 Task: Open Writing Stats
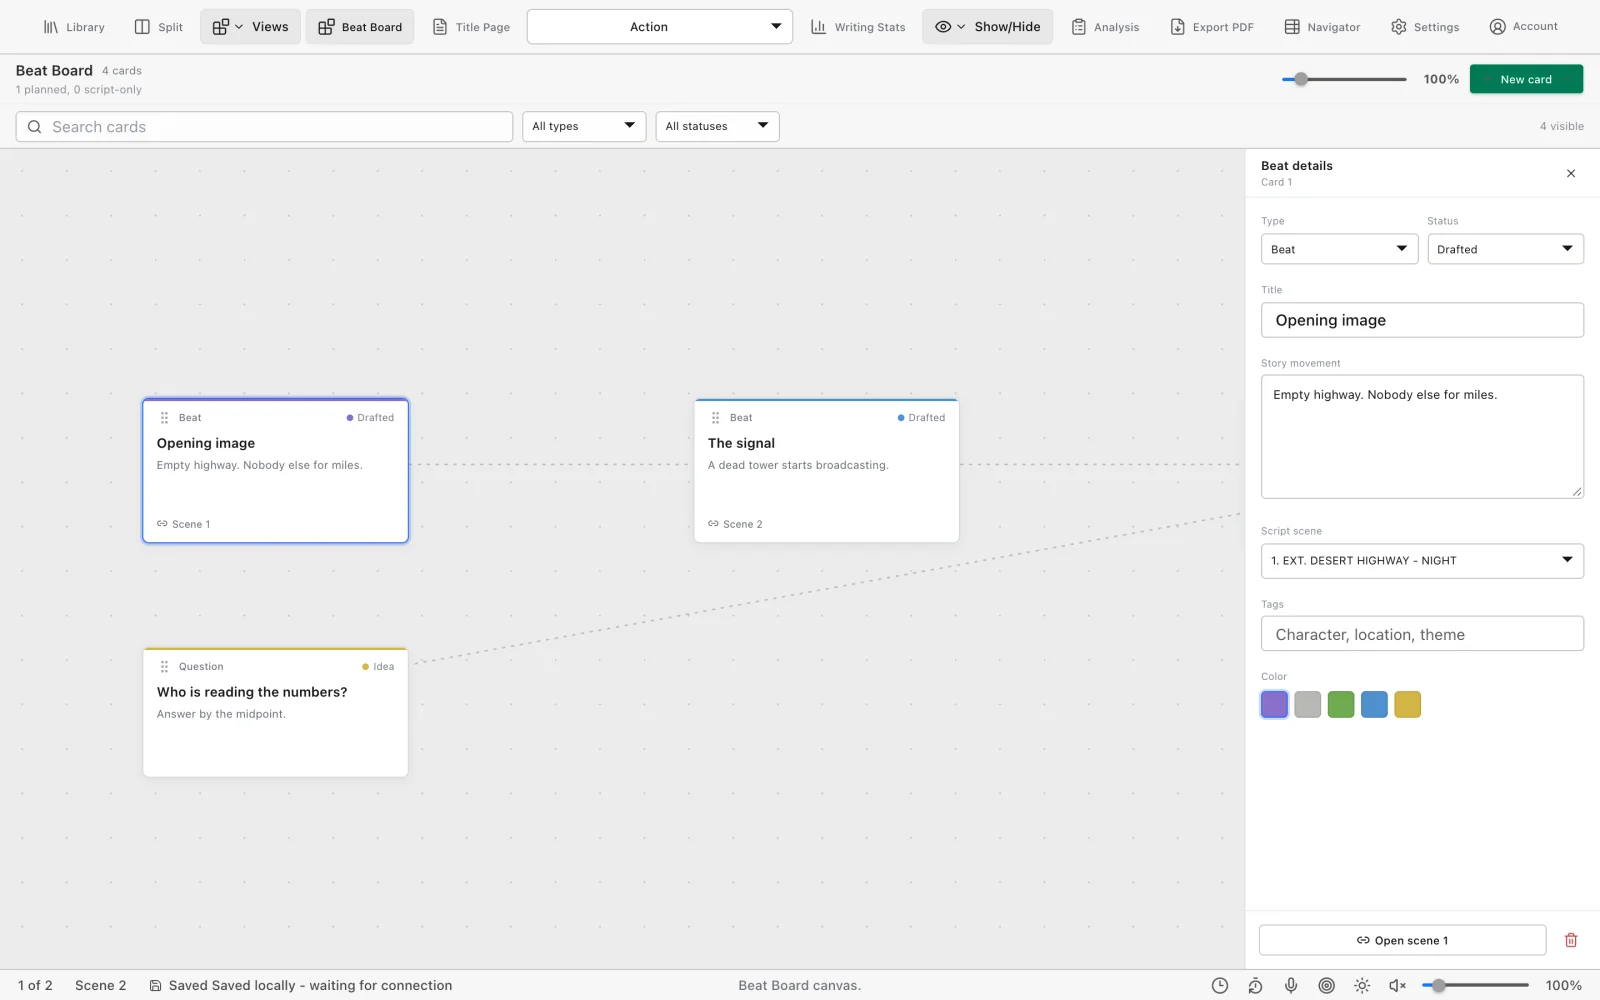(858, 27)
